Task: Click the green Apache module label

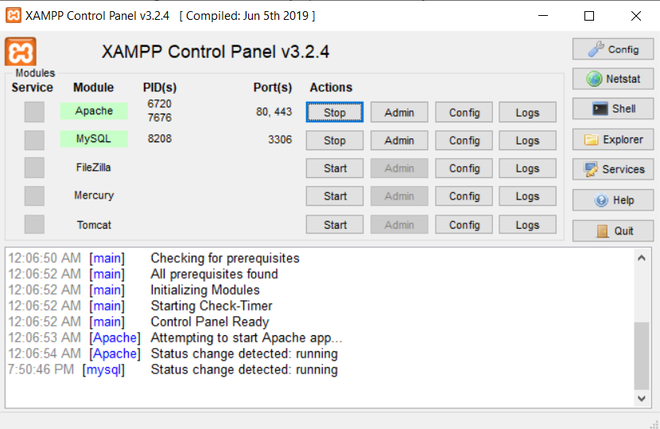Action: [94, 111]
